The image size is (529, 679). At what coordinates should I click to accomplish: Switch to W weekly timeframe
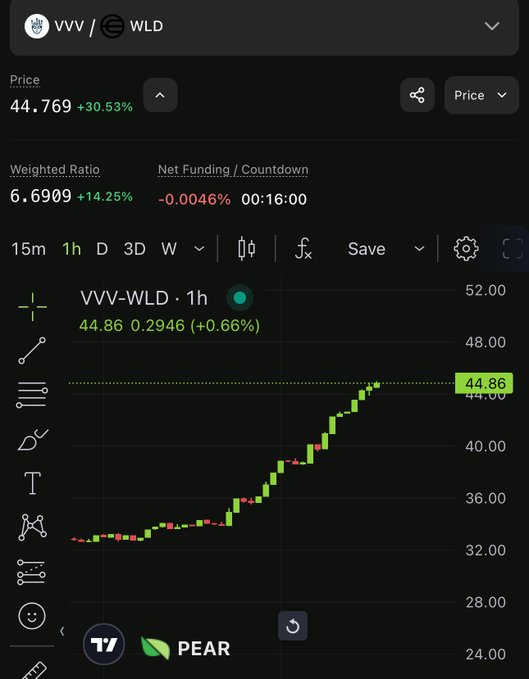169,249
